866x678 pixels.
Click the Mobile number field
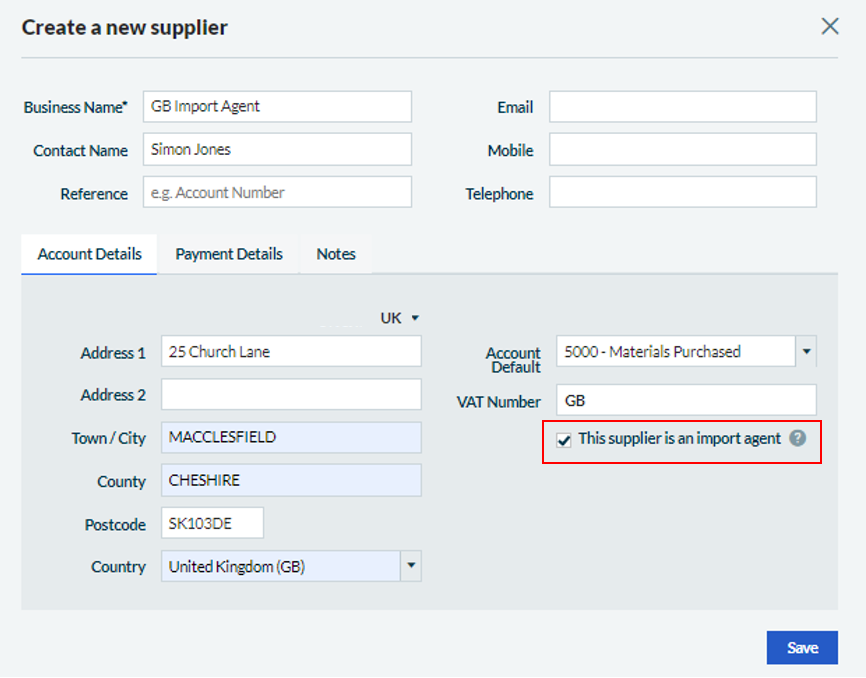[682, 150]
